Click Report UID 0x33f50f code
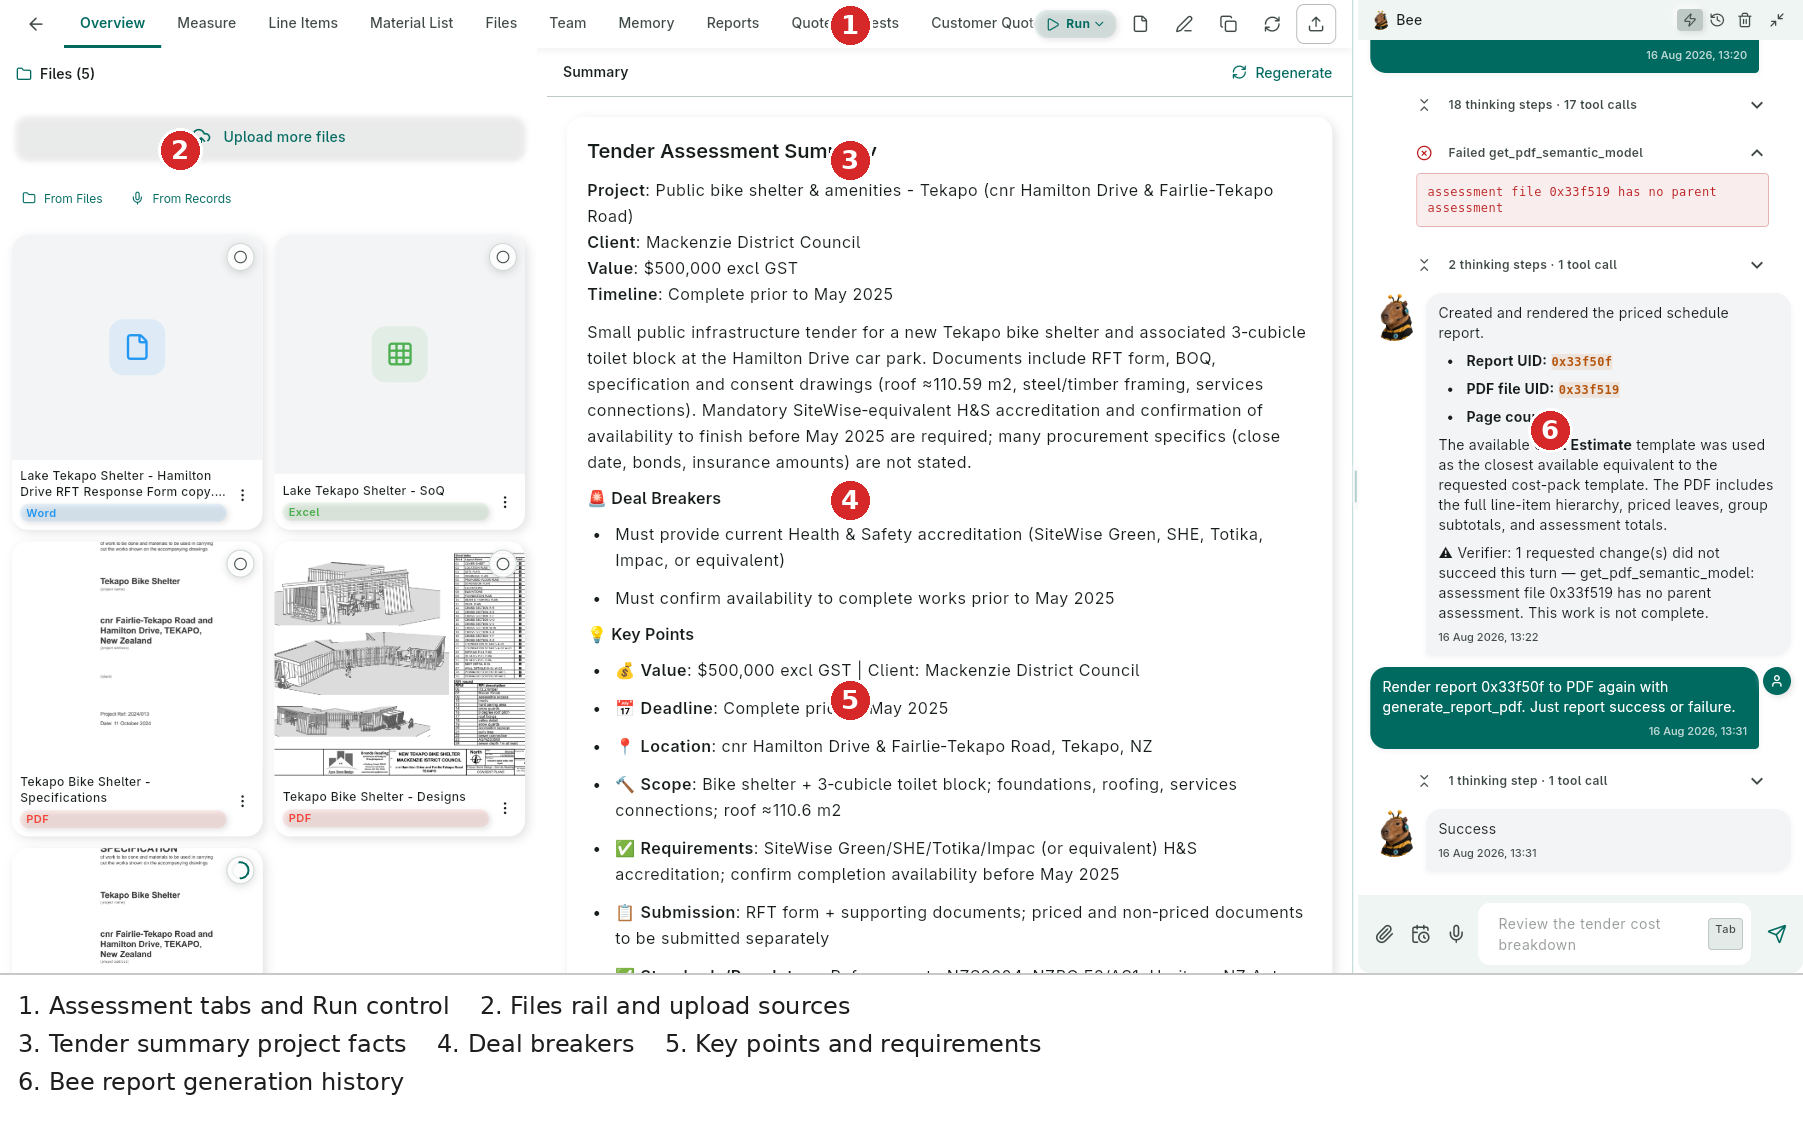This screenshot has height=1123, width=1803. click(1581, 362)
